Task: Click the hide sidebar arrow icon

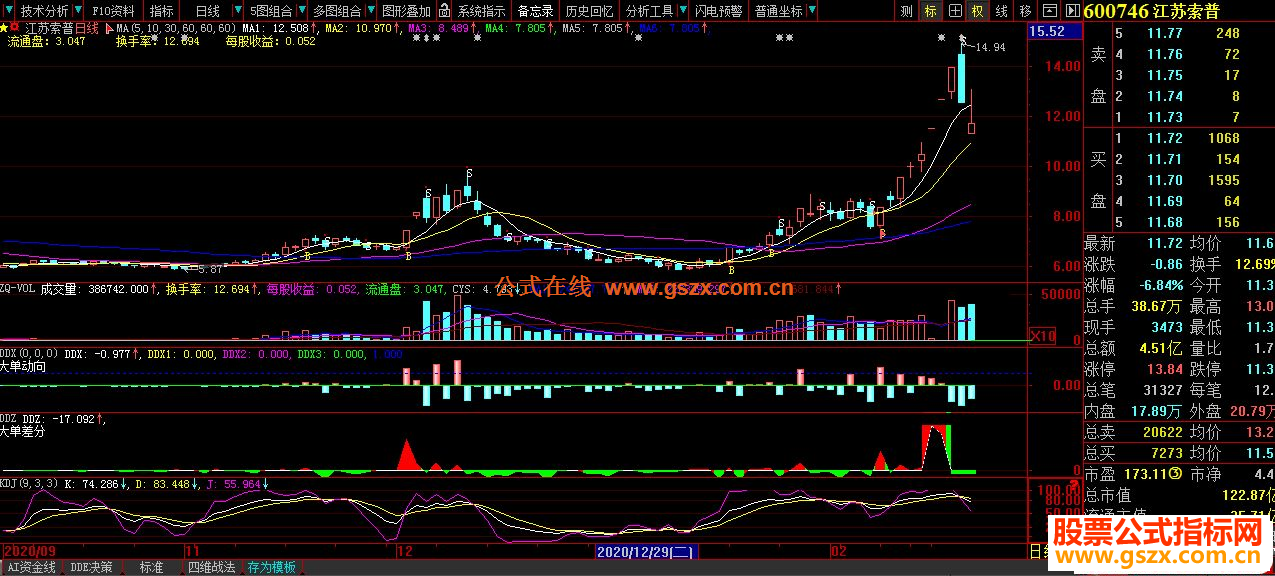Action: 1072,11
